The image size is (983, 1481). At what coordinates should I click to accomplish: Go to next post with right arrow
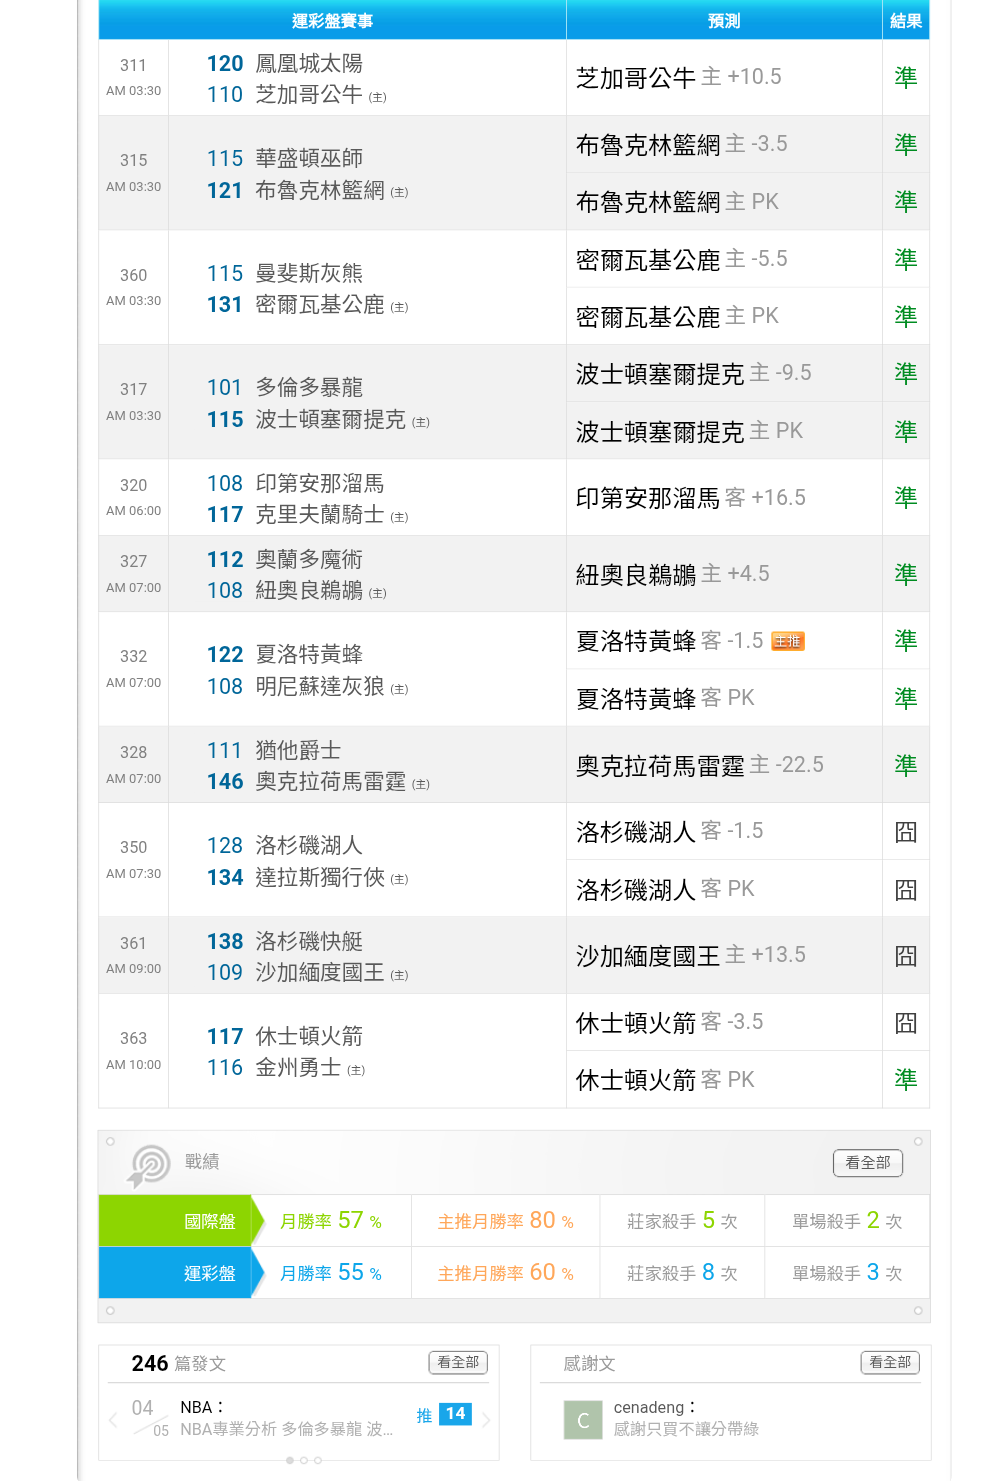click(x=486, y=1420)
